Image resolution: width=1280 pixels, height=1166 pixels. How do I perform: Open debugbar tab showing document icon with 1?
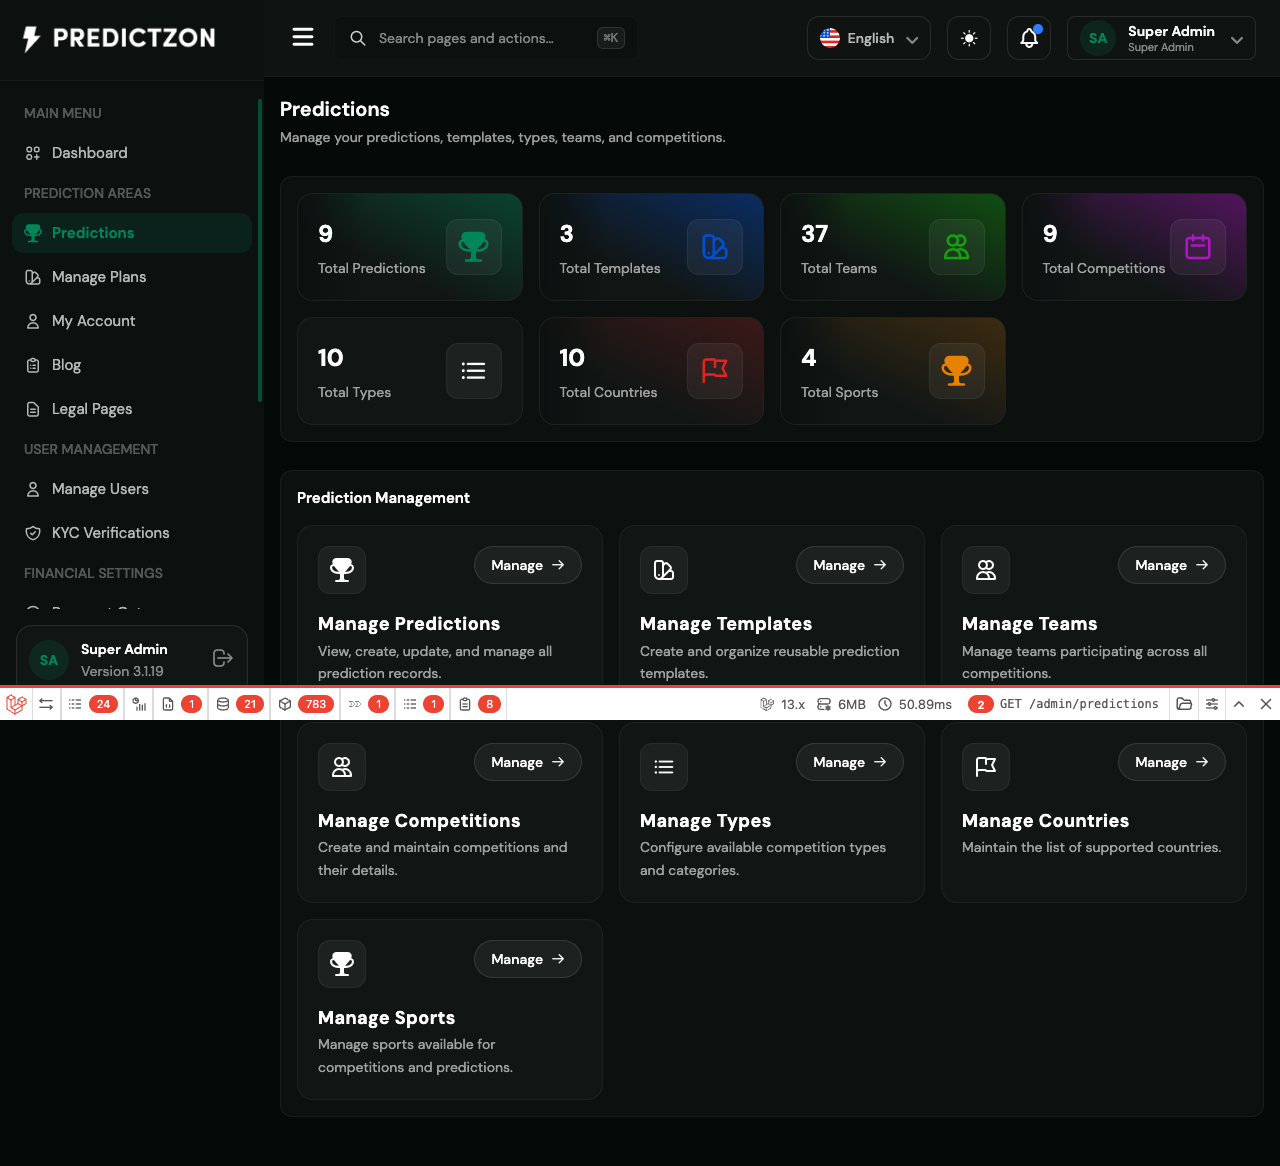[181, 704]
